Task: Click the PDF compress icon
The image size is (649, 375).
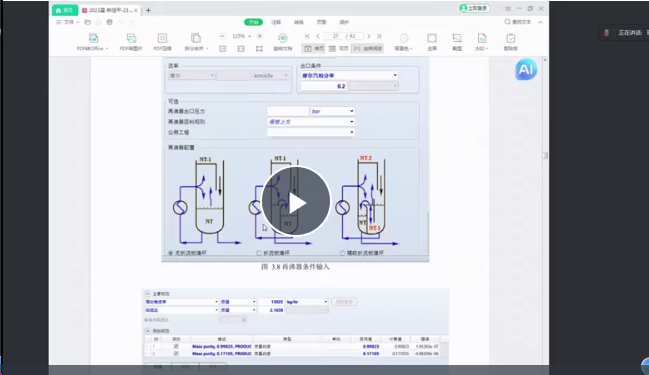Action: point(162,38)
